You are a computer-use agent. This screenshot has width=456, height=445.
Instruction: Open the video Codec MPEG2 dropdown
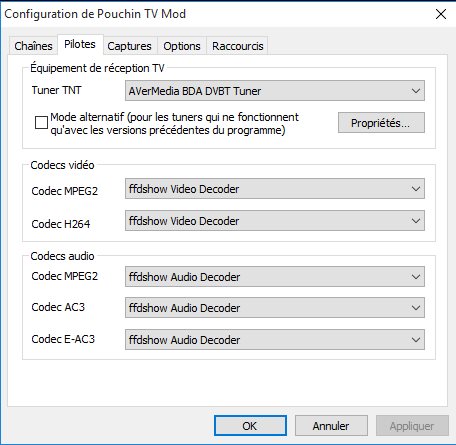pos(275,189)
